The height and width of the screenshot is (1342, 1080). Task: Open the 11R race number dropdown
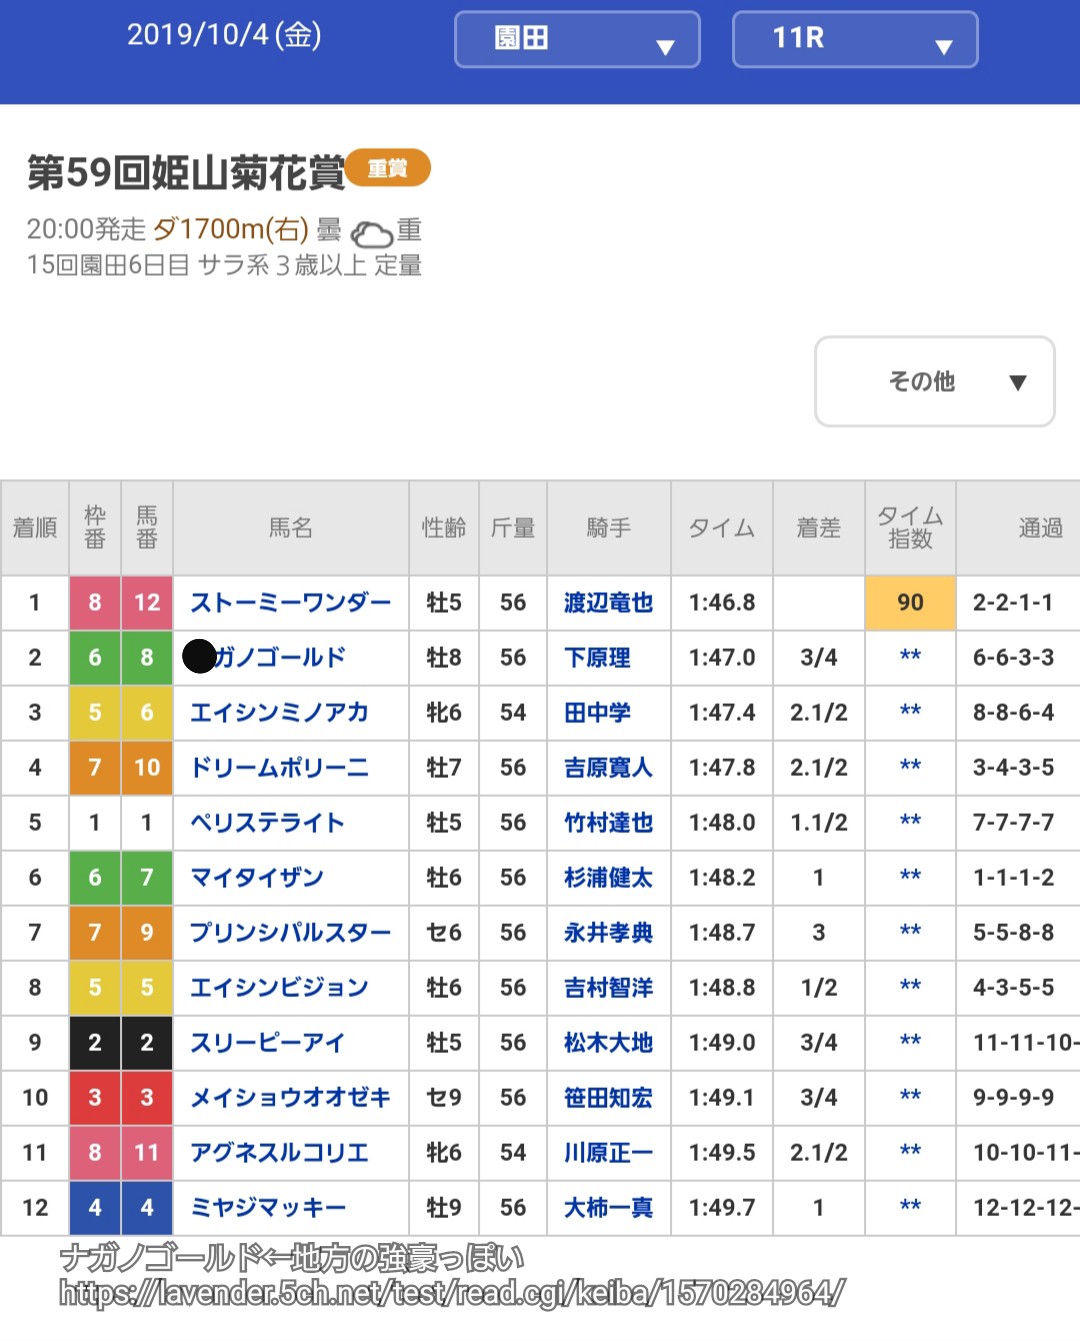pos(855,40)
